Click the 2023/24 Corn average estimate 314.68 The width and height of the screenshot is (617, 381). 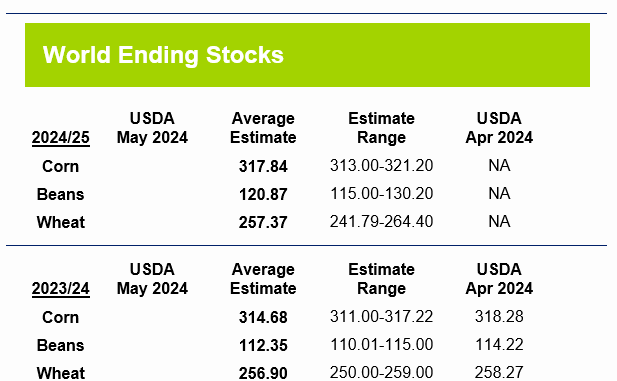tap(263, 317)
